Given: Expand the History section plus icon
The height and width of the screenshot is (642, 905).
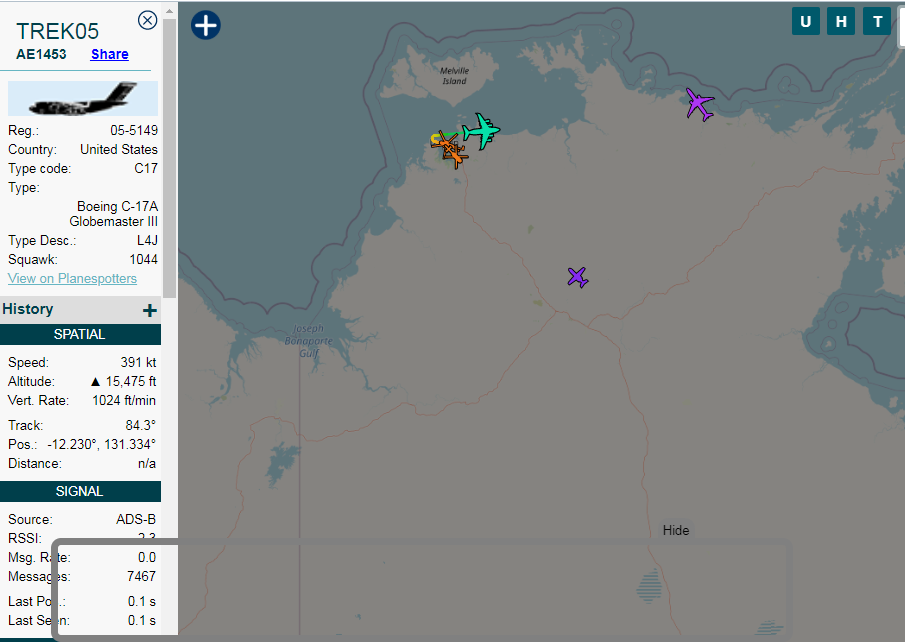Looking at the screenshot, I should click(149, 311).
